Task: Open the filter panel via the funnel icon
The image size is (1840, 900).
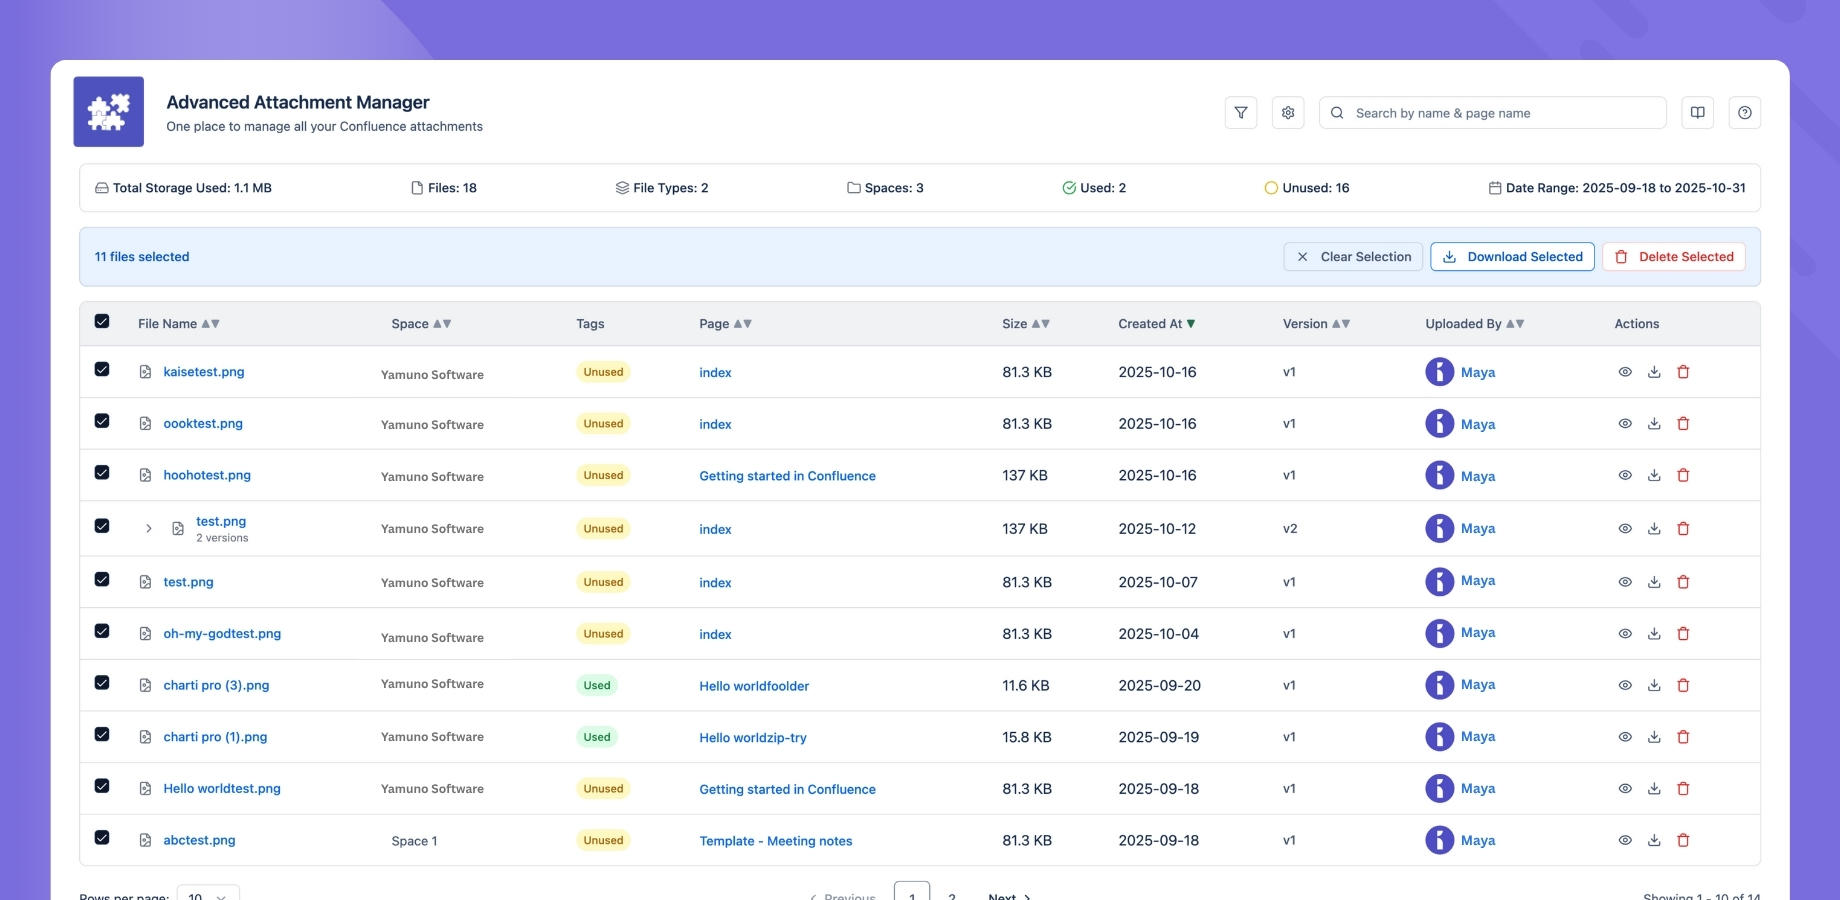Action: tap(1240, 112)
